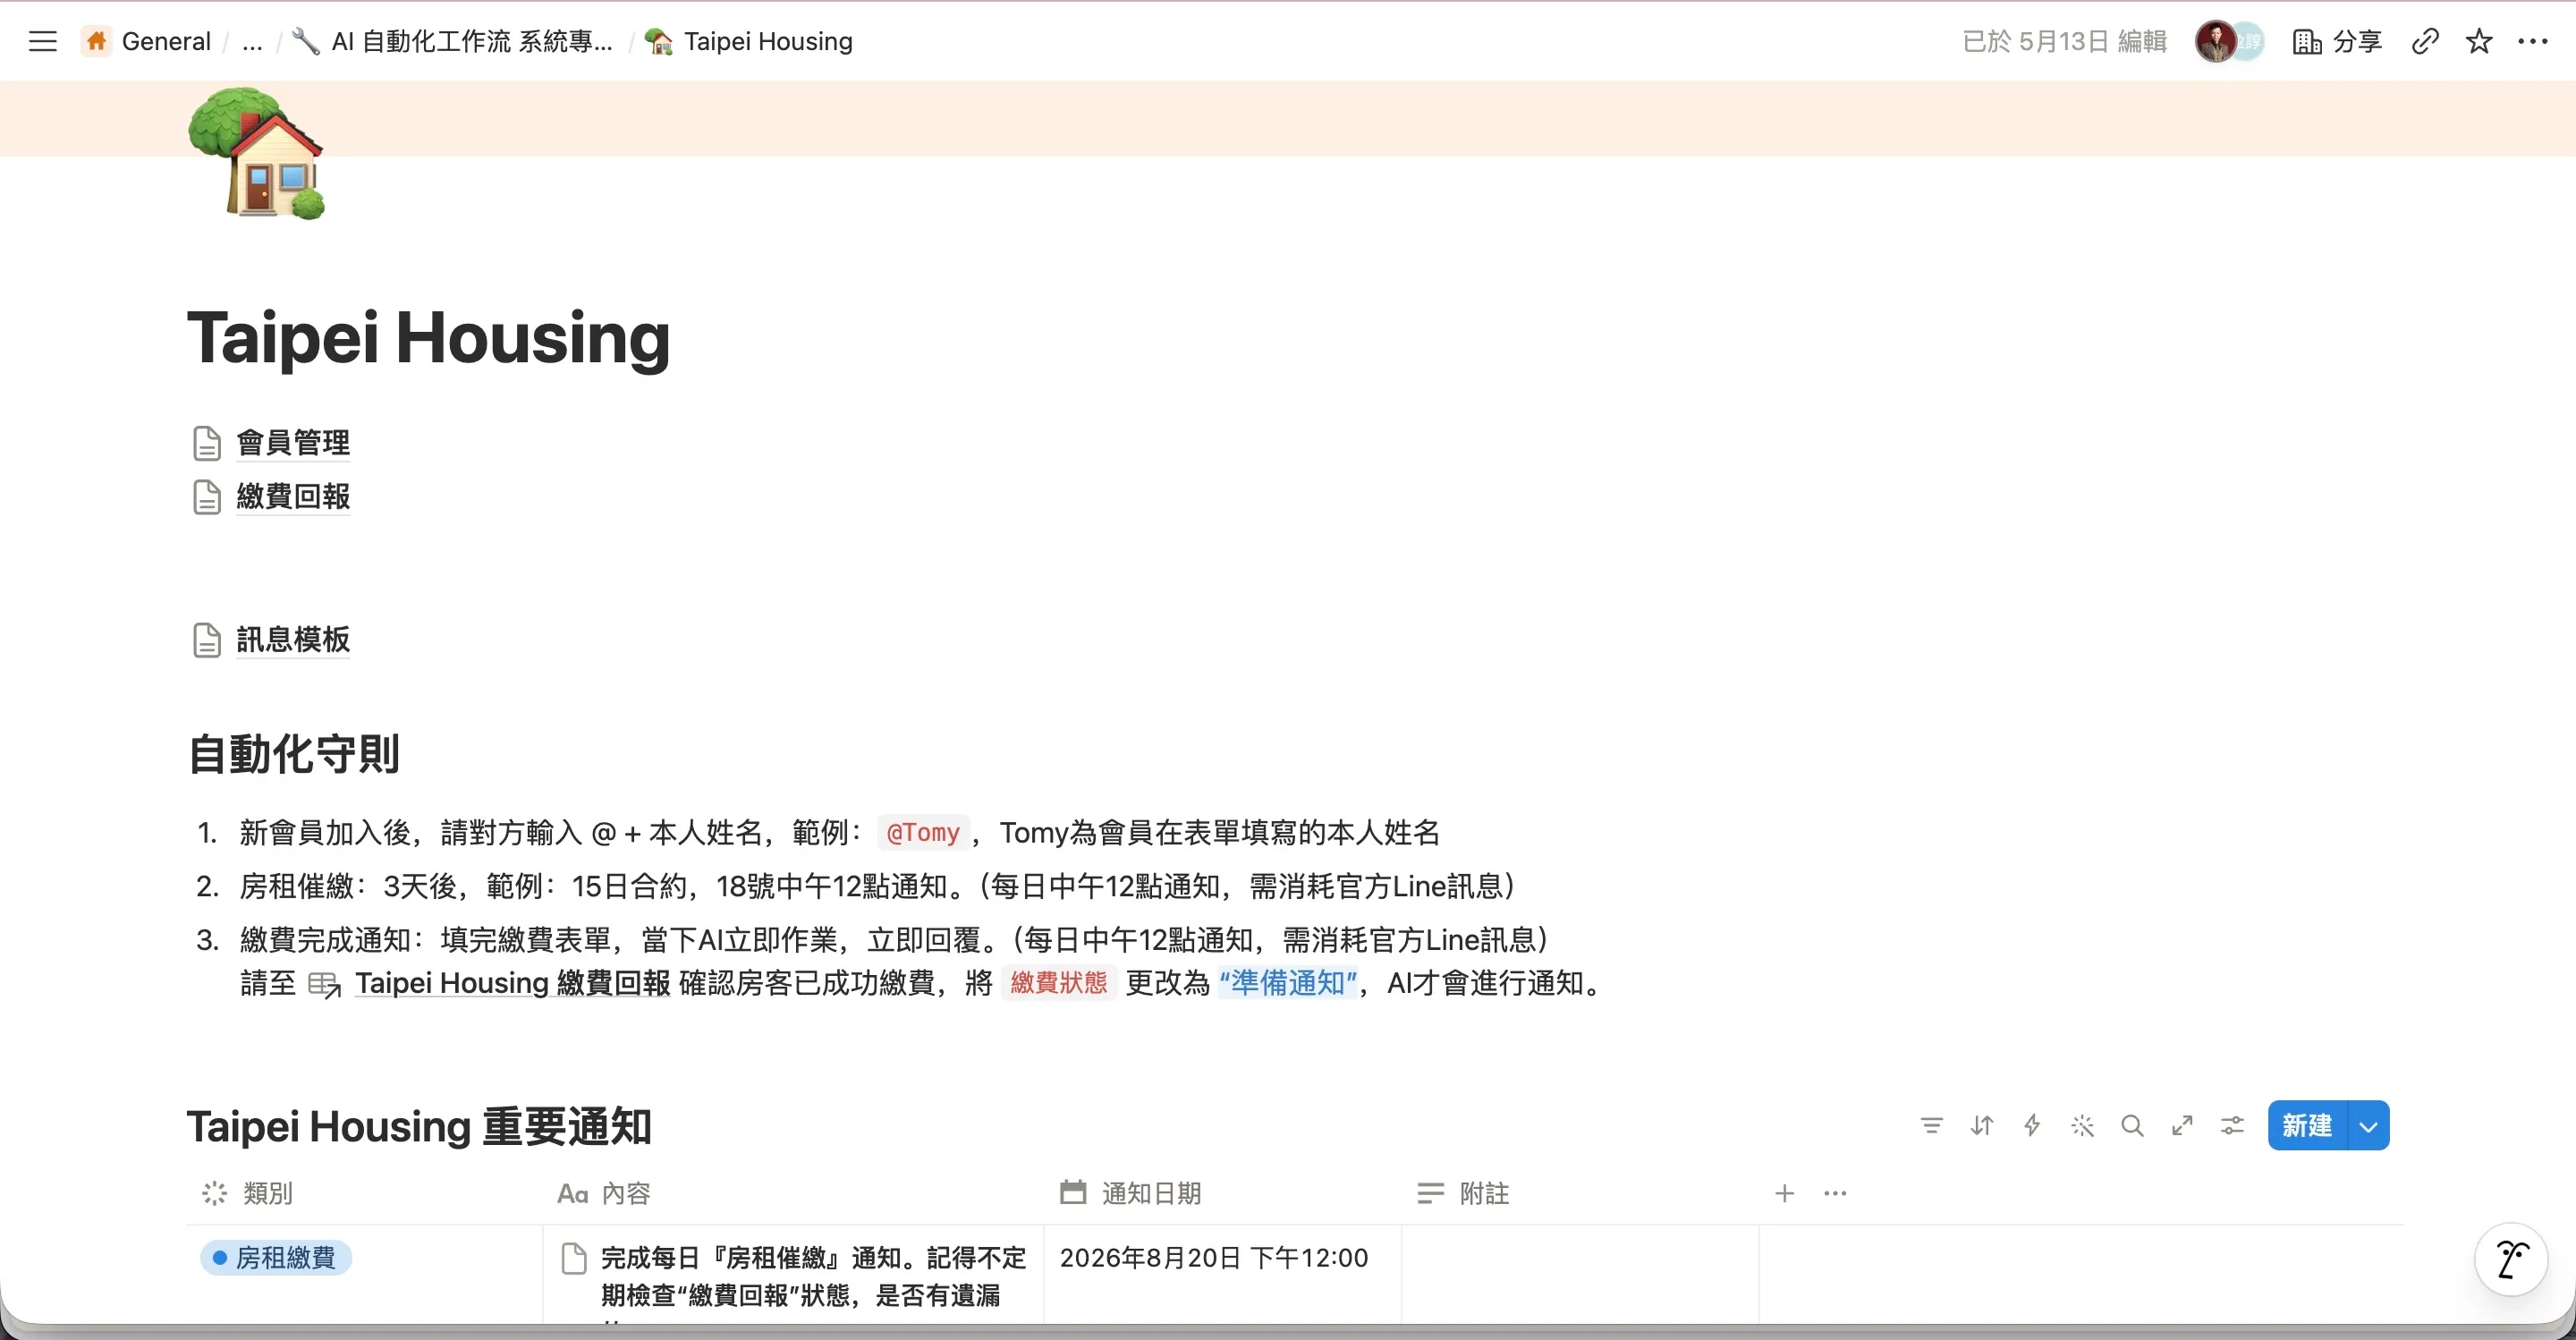
Task: Click the "準備通知" highlighted text
Action: (1288, 983)
